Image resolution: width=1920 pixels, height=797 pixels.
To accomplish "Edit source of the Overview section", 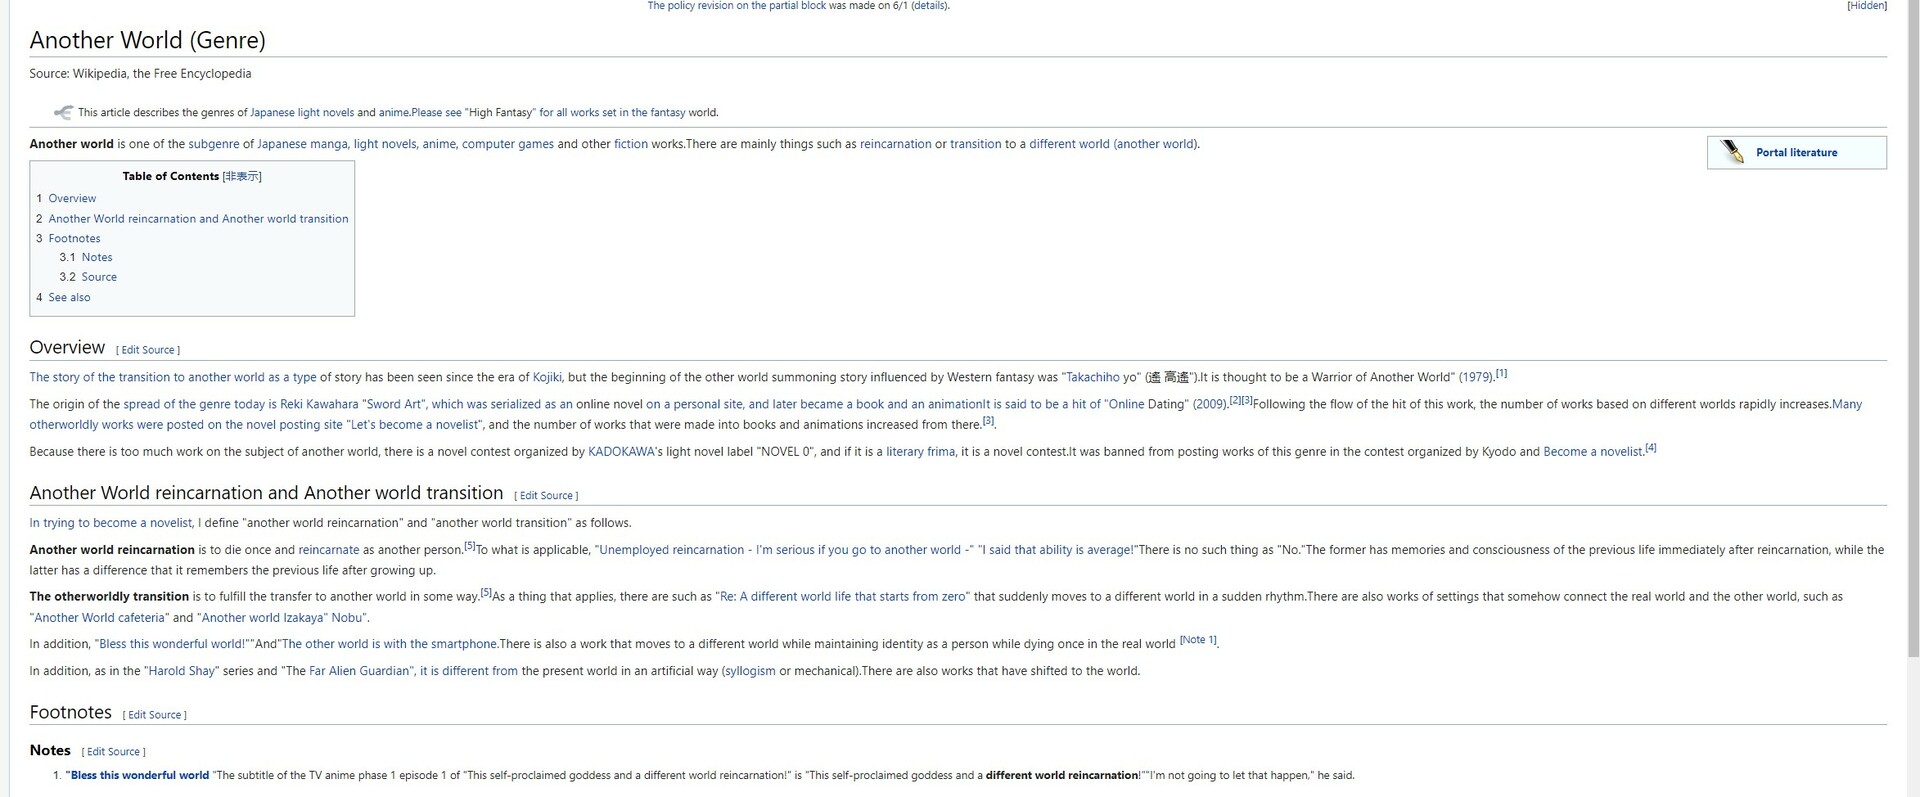I will click(148, 350).
